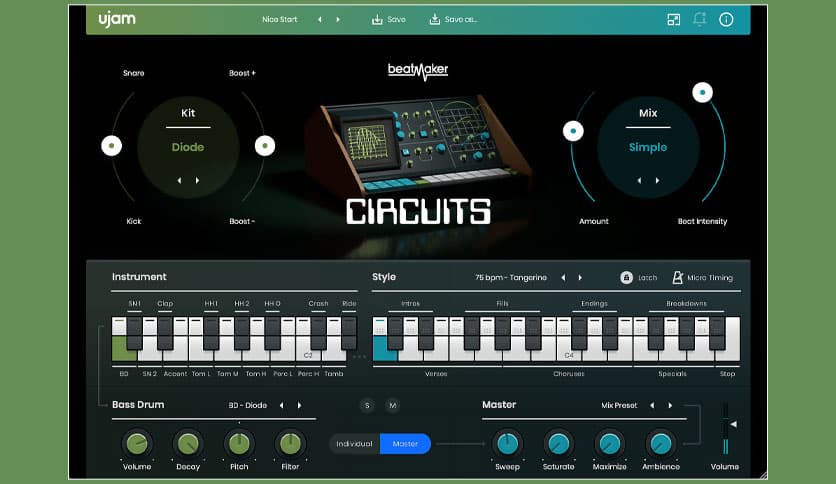Click the Simple mix name
This screenshot has height=484, width=836.
[648, 147]
